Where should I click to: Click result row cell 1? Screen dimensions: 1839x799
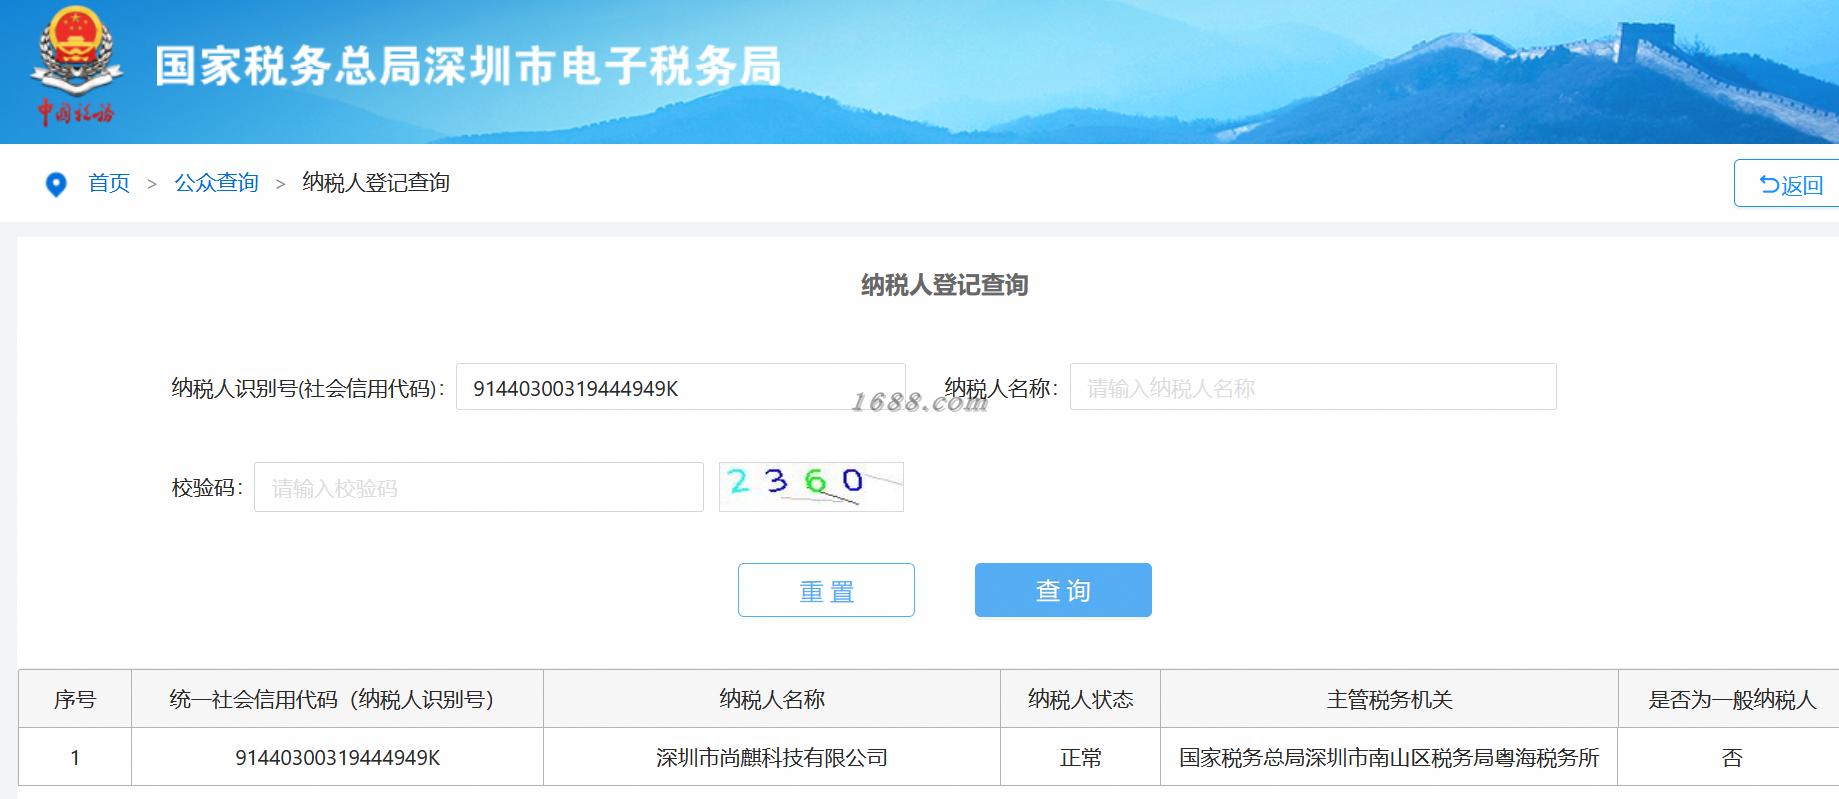[75, 757]
